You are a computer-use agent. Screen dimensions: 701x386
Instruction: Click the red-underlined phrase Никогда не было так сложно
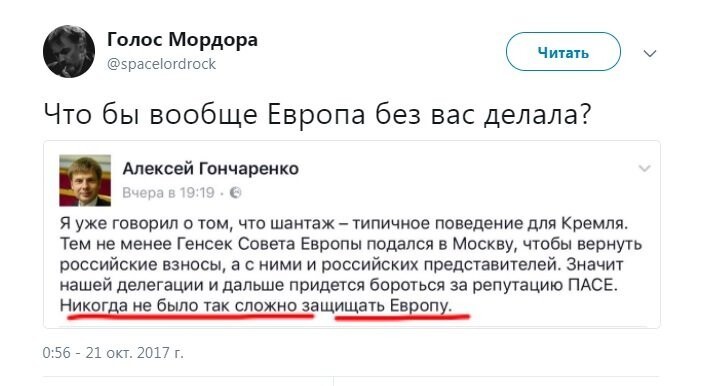pos(178,305)
